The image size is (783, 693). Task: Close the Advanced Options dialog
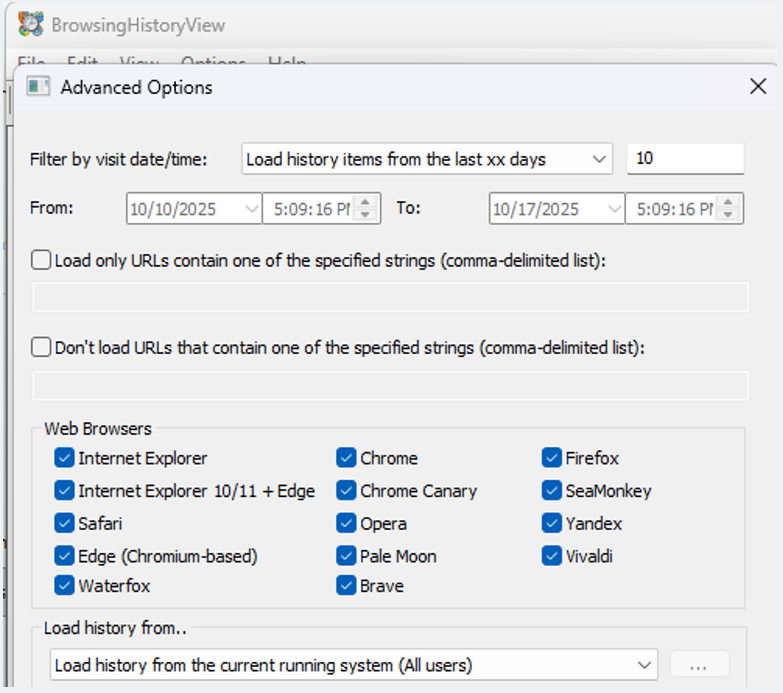758,87
